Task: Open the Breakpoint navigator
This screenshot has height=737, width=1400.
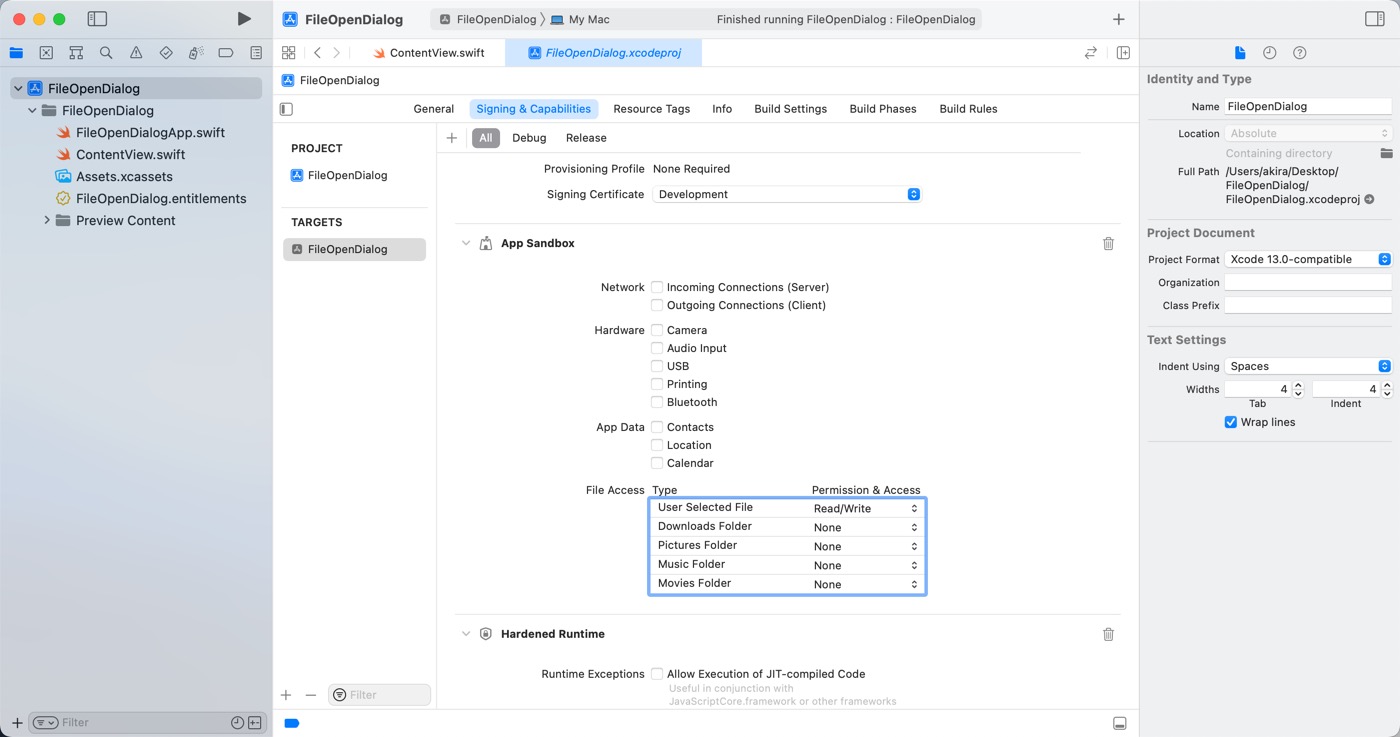Action: [226, 53]
